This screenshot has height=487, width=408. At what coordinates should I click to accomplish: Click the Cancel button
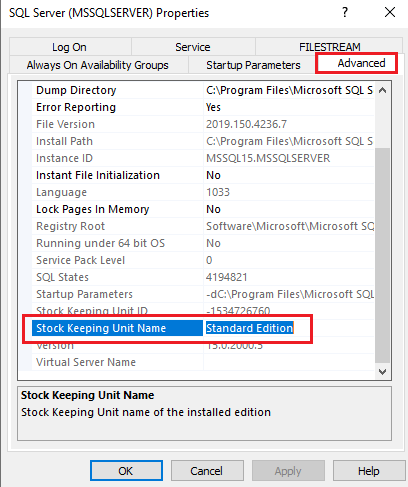207,471
